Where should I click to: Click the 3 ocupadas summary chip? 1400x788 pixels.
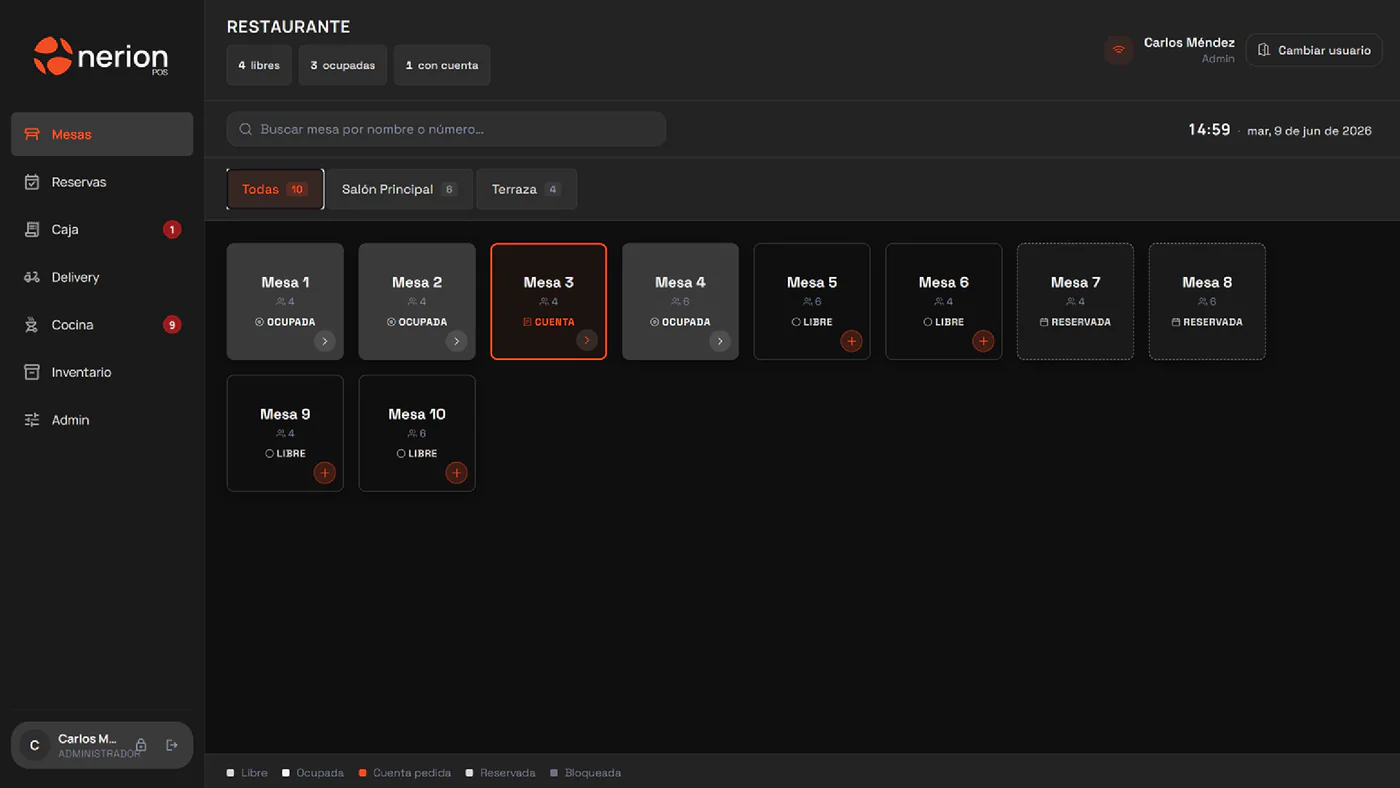click(343, 65)
